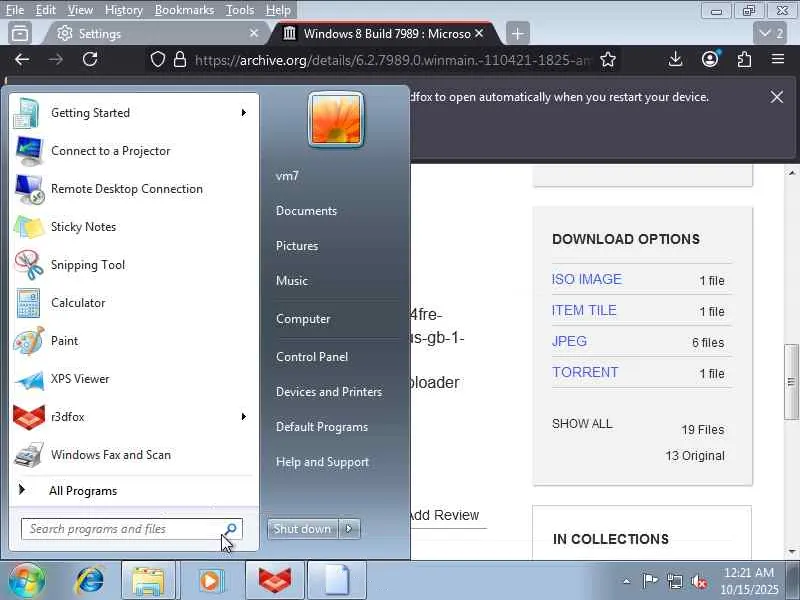This screenshot has width=800, height=600.
Task: Click the Search programs and files box
Action: coord(132,529)
